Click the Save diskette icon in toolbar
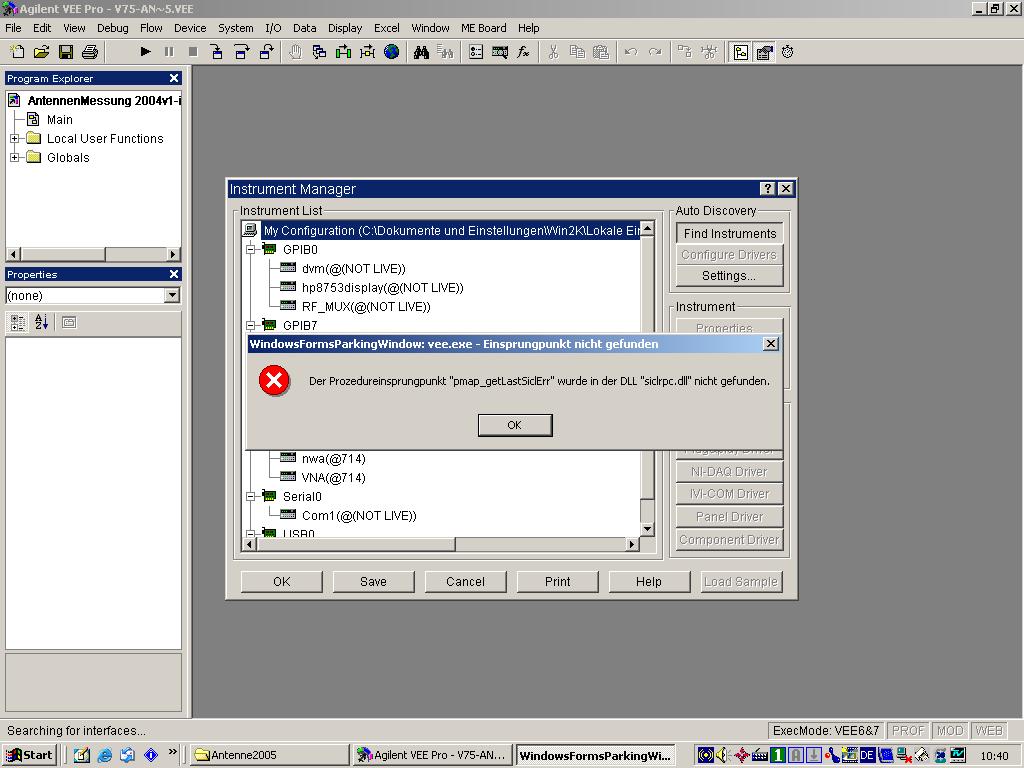Image resolution: width=1024 pixels, height=768 pixels. [65, 52]
